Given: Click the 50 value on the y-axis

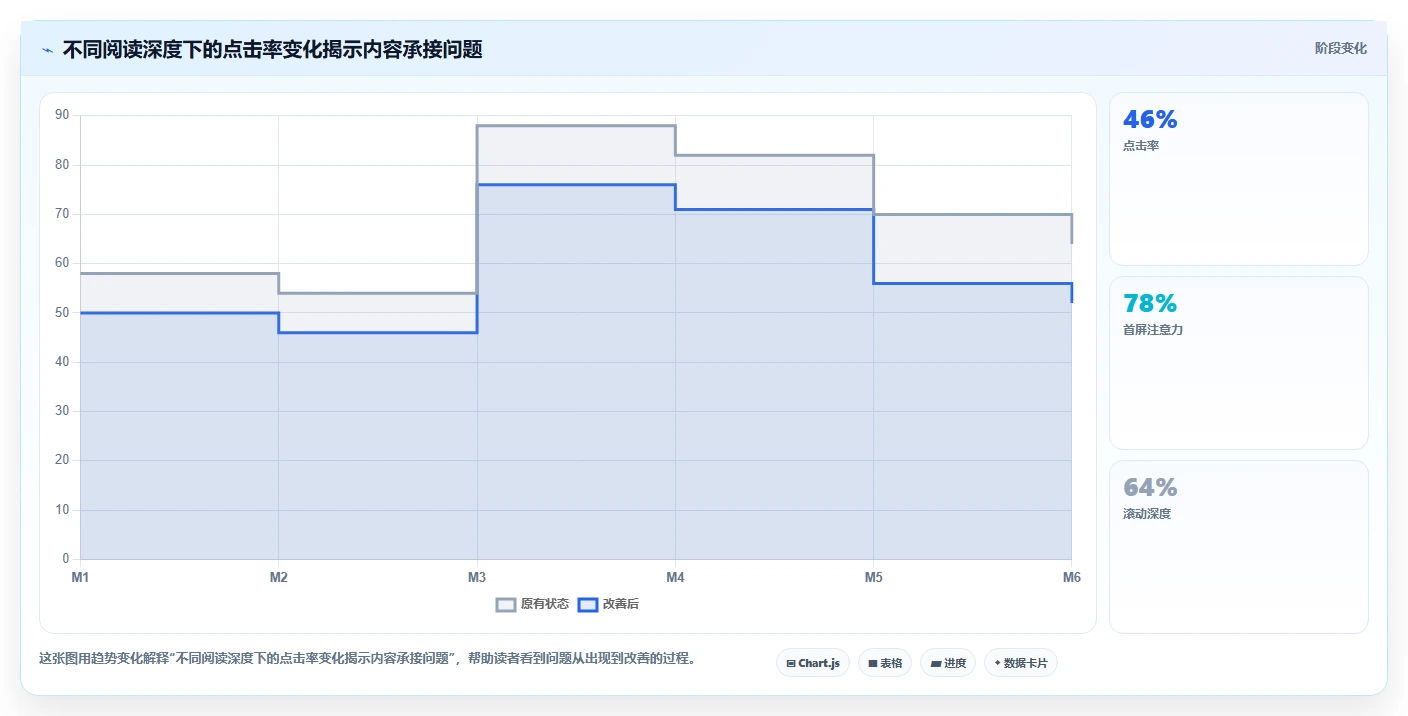Looking at the screenshot, I should 62,312.
